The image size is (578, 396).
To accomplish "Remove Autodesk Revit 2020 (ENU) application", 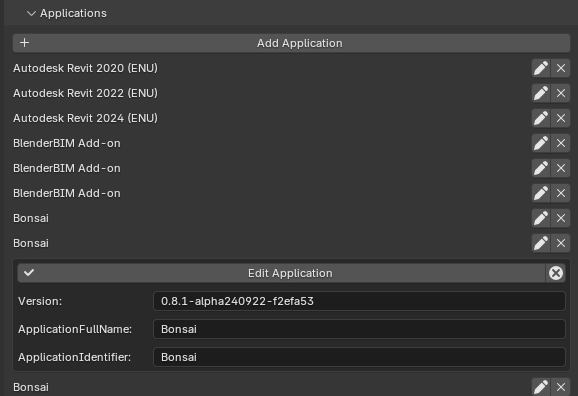I will (x=561, y=68).
